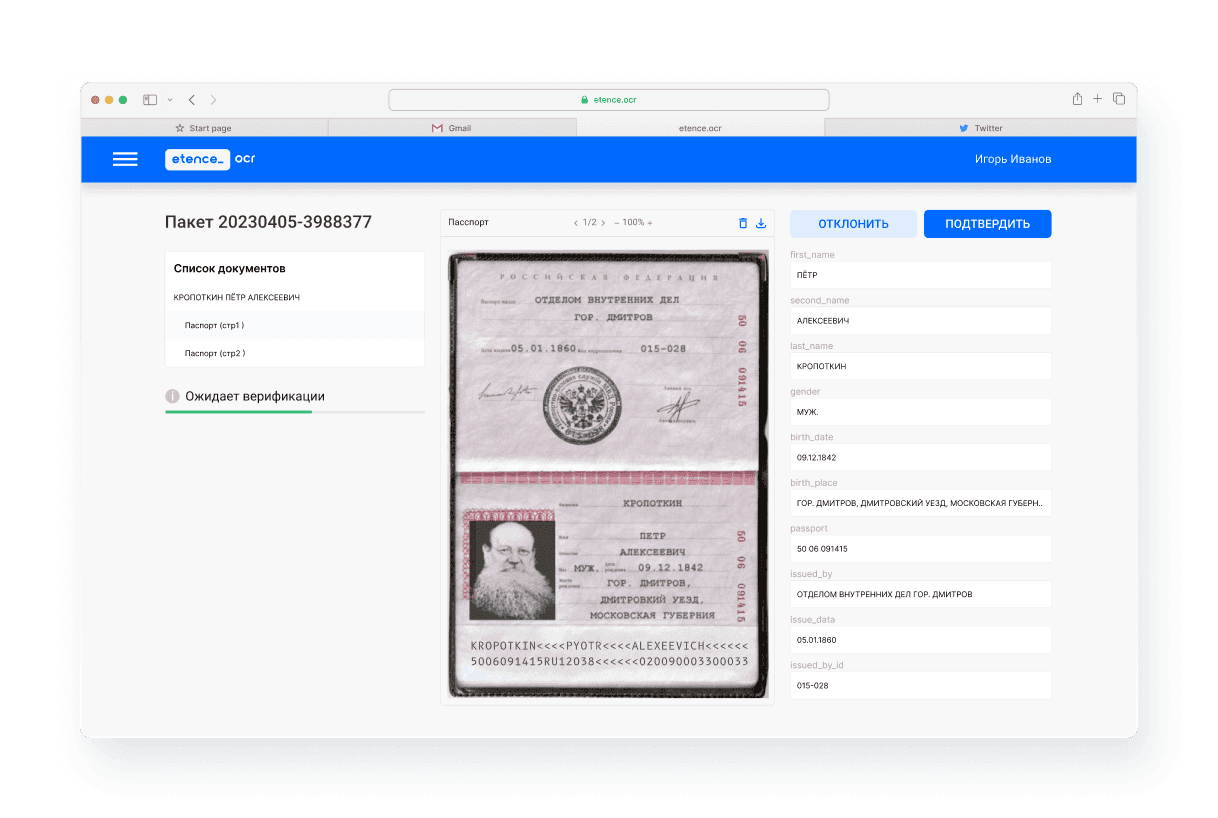This screenshot has height=818, width=1218.
Task: Click the Safari share icon
Action: 1077,99
